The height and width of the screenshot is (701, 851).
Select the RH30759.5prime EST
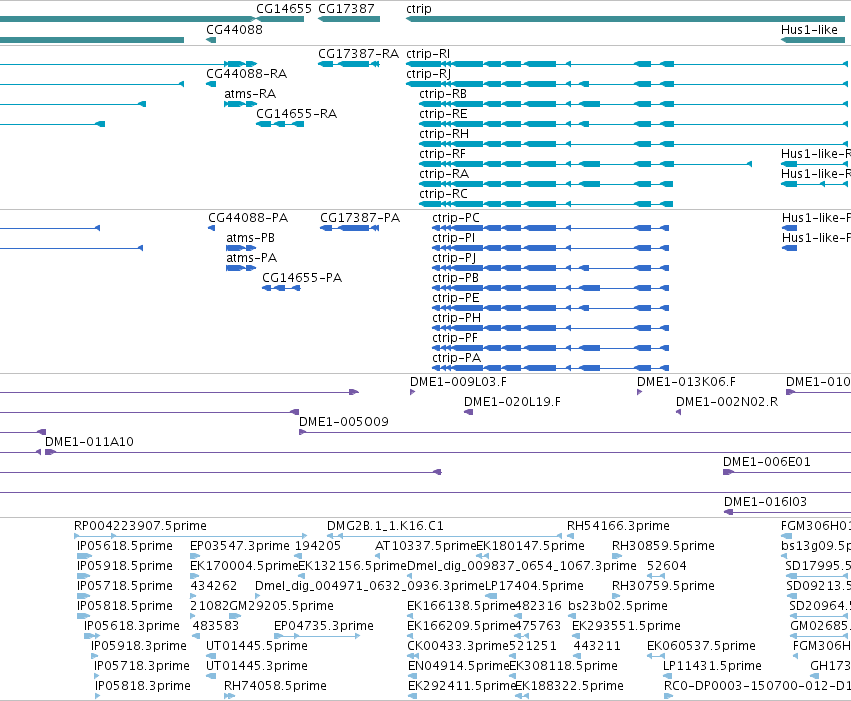pyautogui.click(x=617, y=596)
